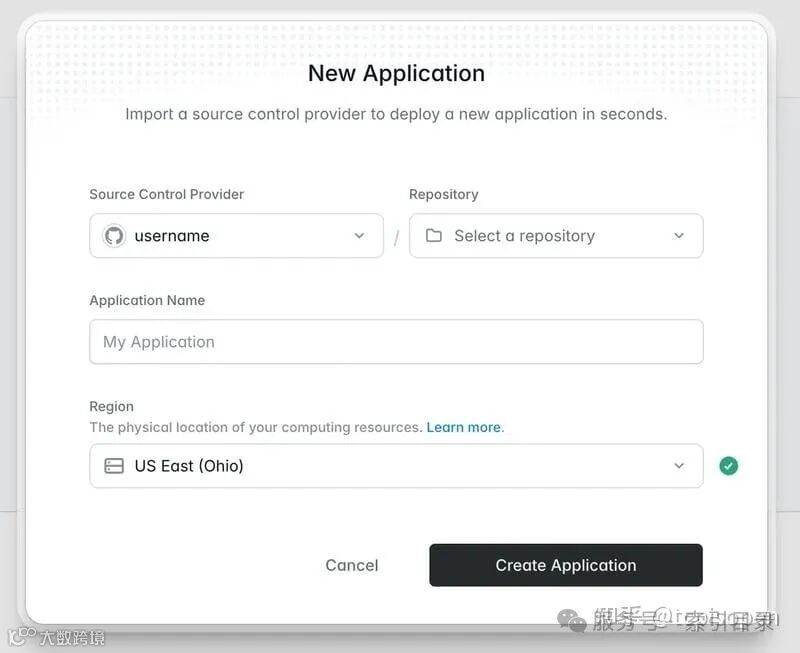Screen dimensions: 800x653
Task: Expand the Region dropdown chevron
Action: click(x=679, y=466)
